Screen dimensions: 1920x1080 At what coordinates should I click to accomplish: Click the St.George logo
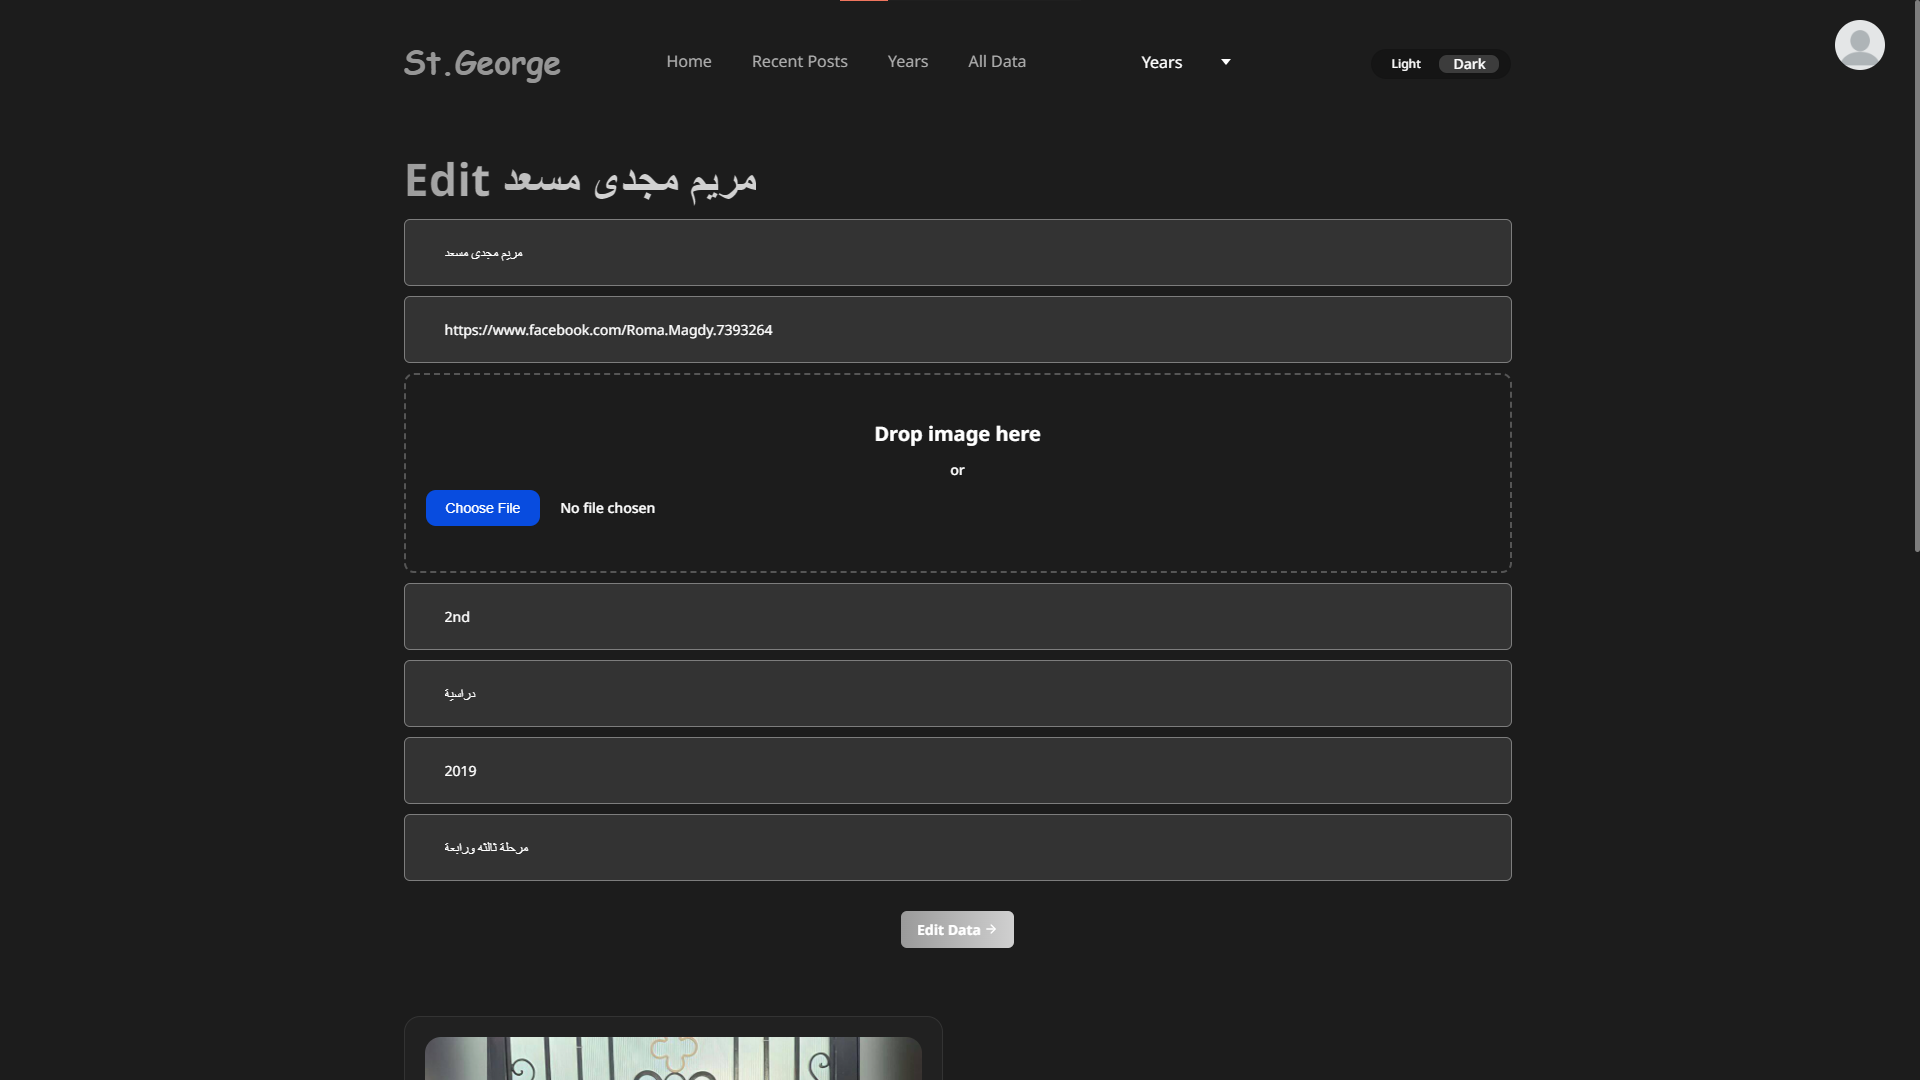[482, 63]
